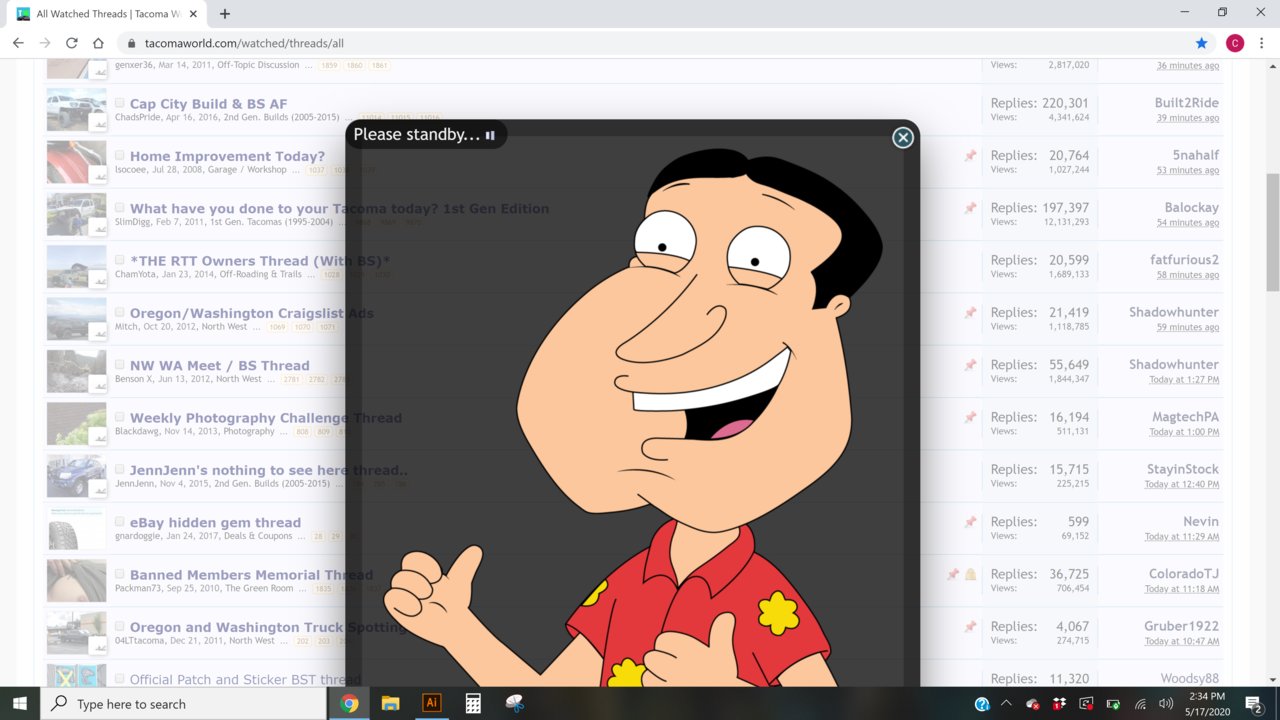Tick checkbox for Cap City Build & BS AF
Image resolution: width=1280 pixels, height=720 pixels.
(x=120, y=103)
